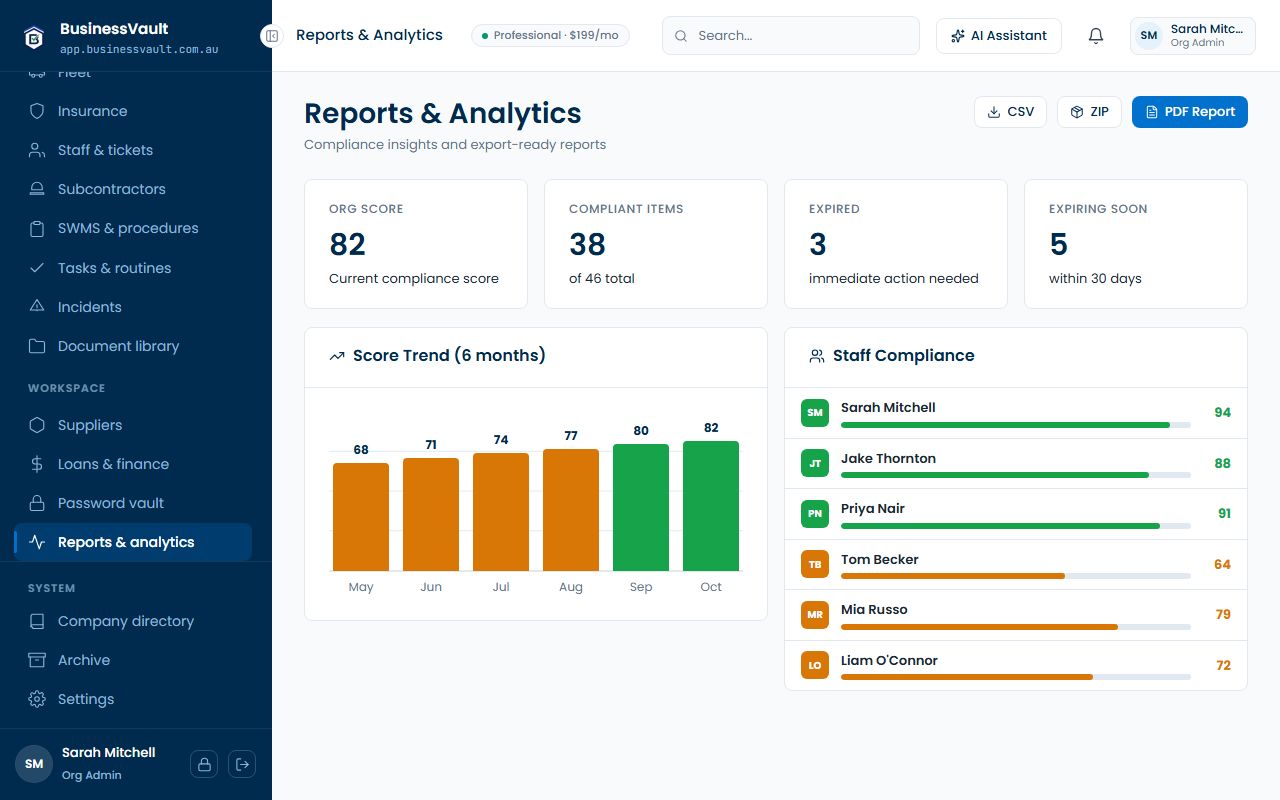Open the Expiring Soon card

click(x=1136, y=244)
